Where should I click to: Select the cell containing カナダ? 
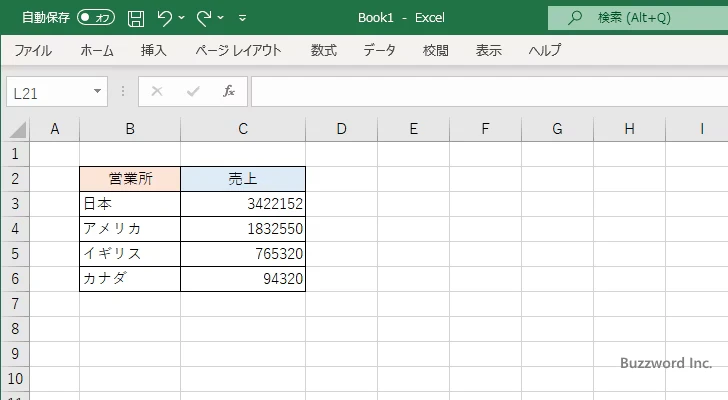coord(130,279)
